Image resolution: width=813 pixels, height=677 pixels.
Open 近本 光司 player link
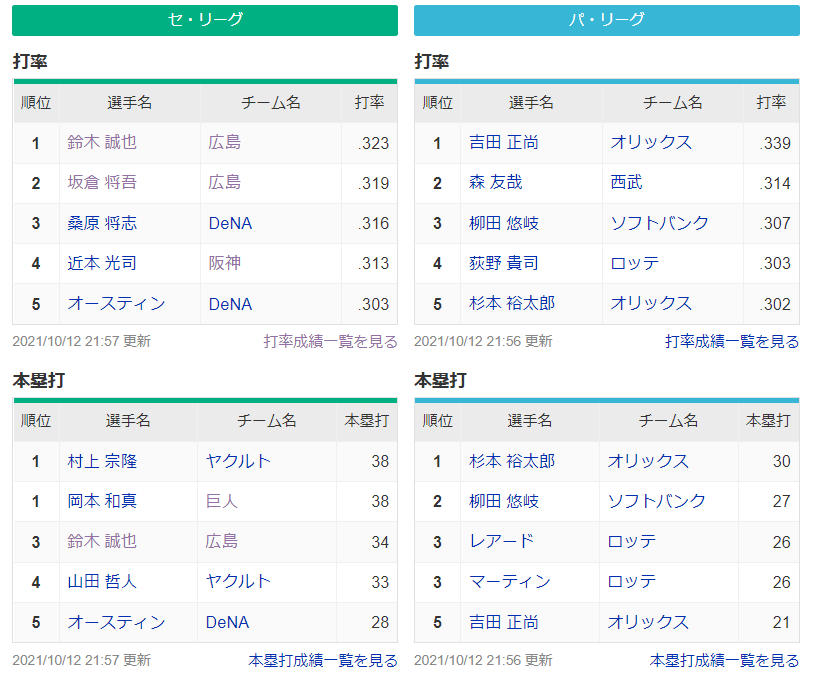tap(102, 263)
